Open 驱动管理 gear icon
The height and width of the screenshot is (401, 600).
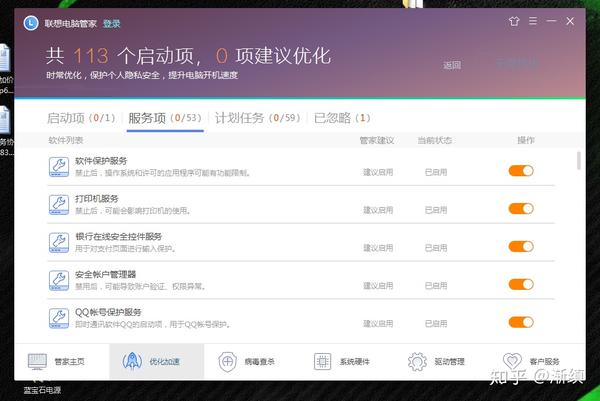[x=417, y=362]
